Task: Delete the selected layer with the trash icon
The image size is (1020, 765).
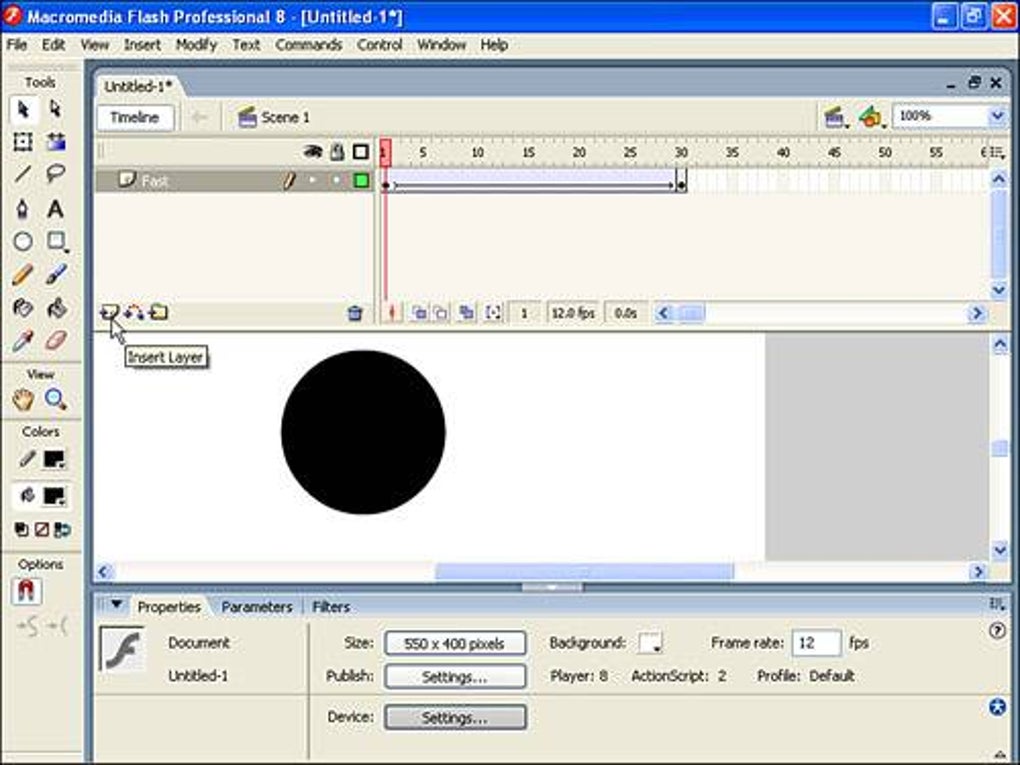Action: point(355,312)
